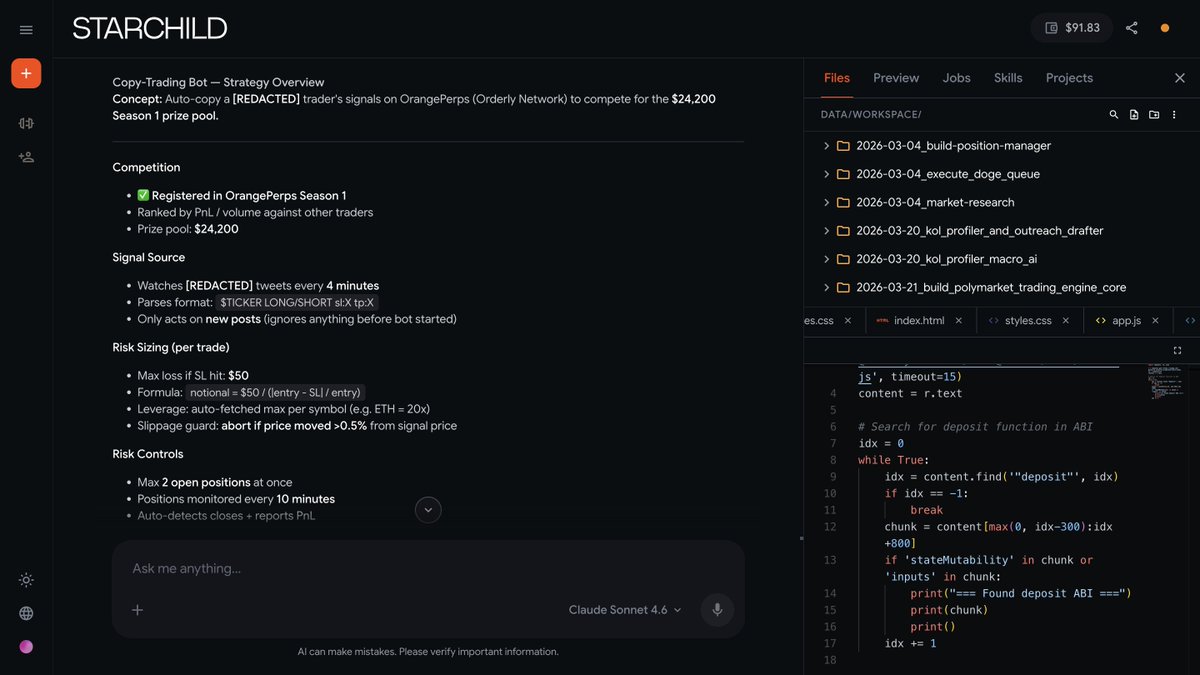
Task: Expand code editor to fullscreen
Action: tap(1177, 350)
